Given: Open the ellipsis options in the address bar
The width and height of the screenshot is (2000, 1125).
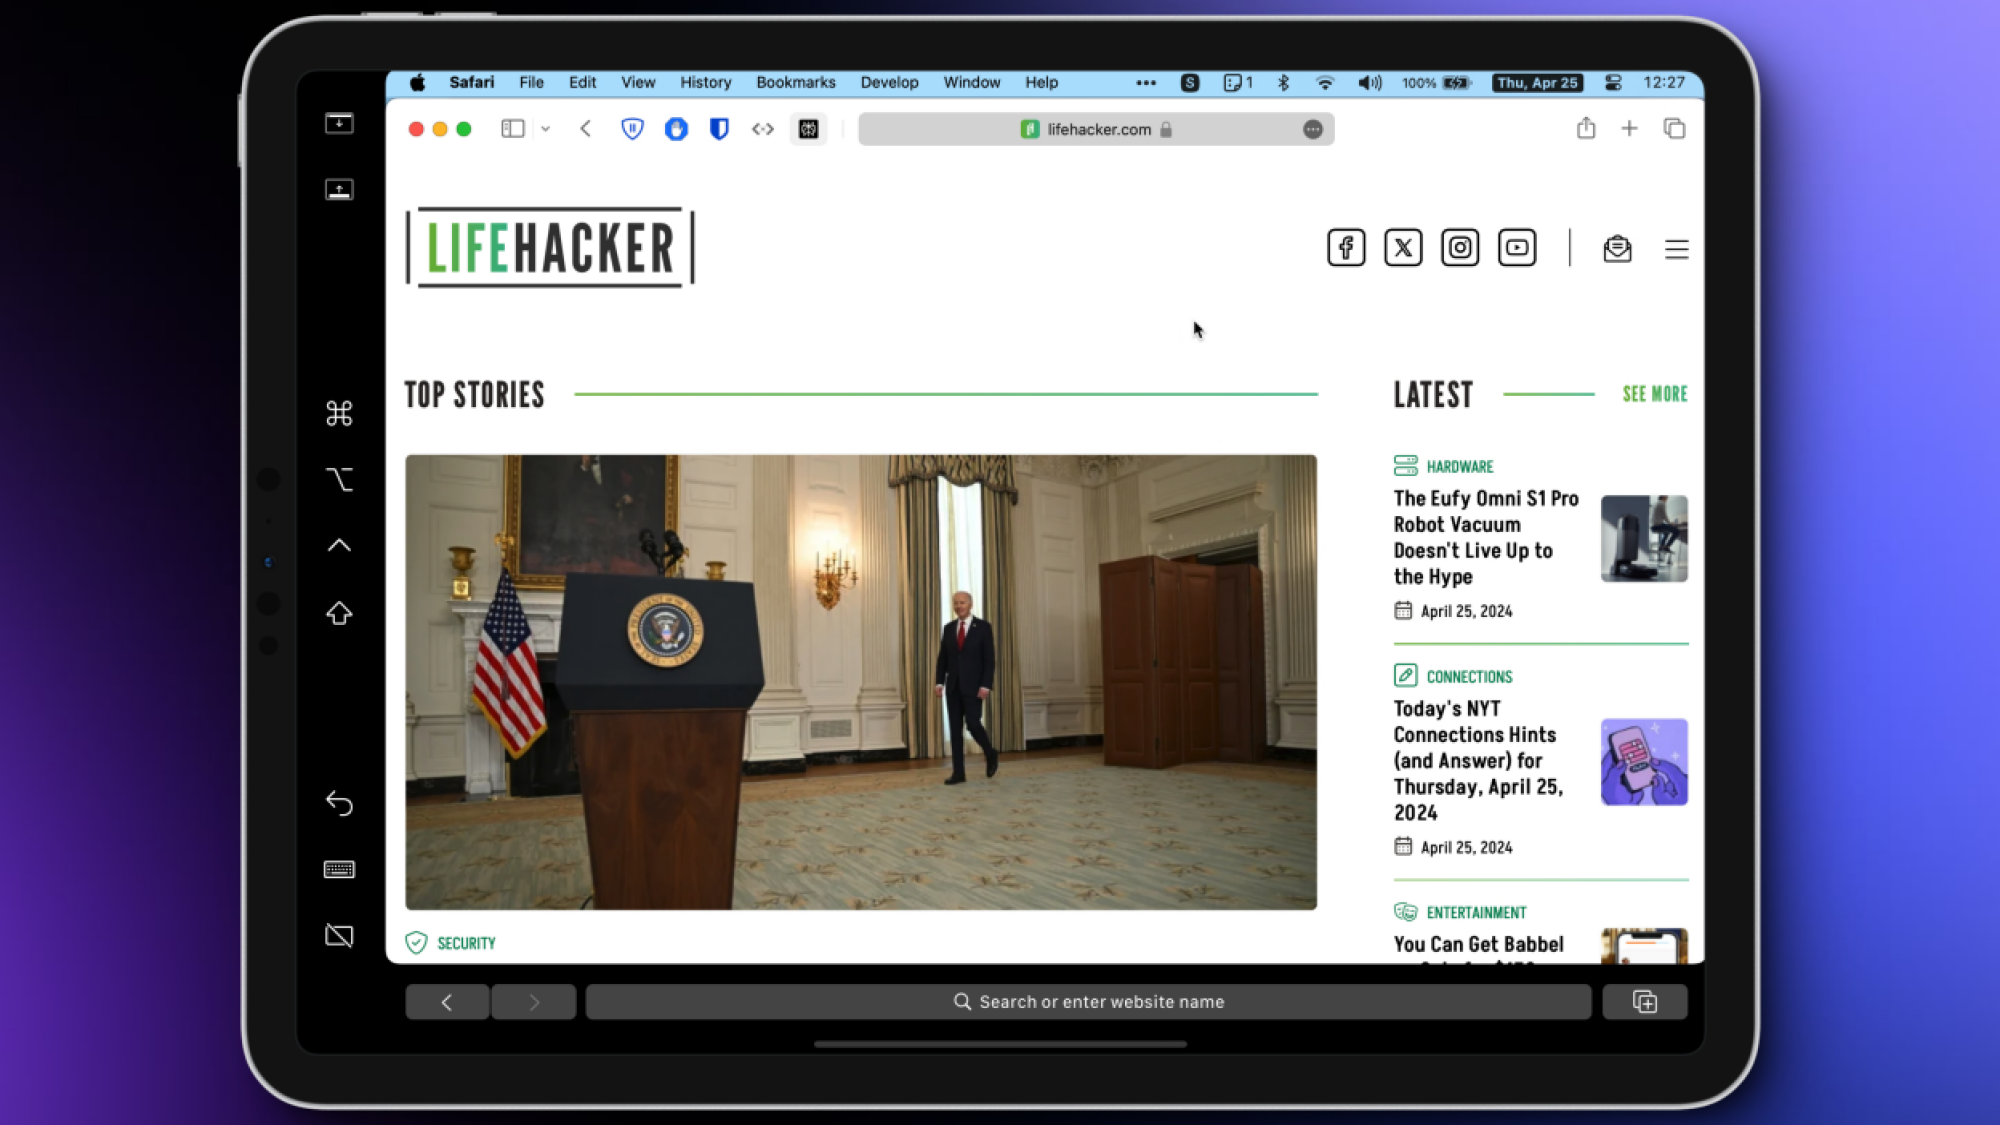Looking at the screenshot, I should click(x=1312, y=129).
